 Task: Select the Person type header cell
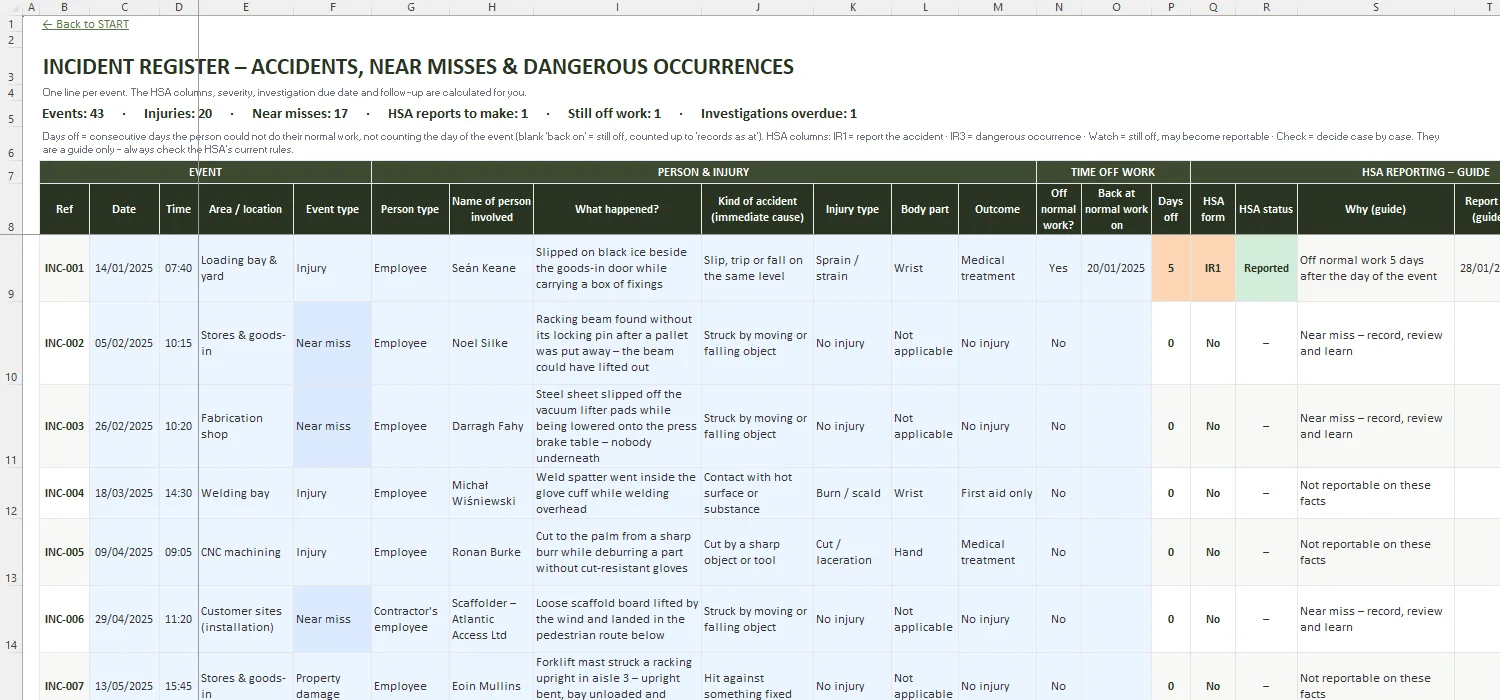(x=410, y=209)
